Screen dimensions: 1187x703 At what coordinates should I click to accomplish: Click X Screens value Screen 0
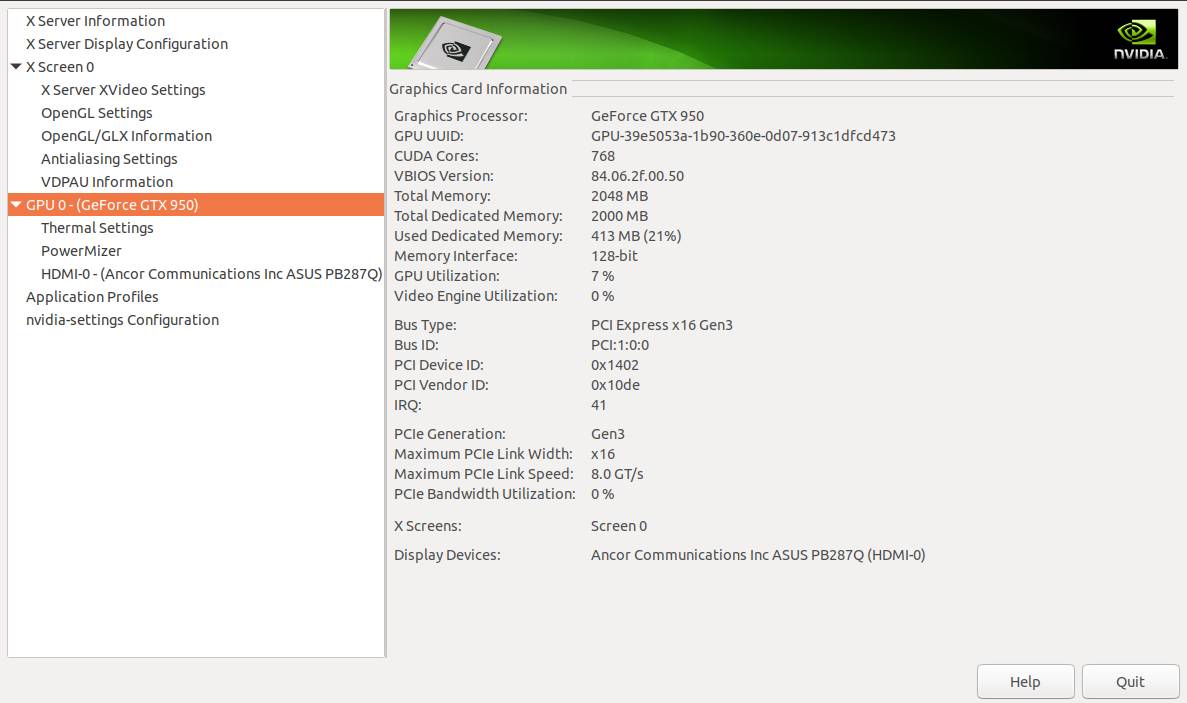point(618,526)
